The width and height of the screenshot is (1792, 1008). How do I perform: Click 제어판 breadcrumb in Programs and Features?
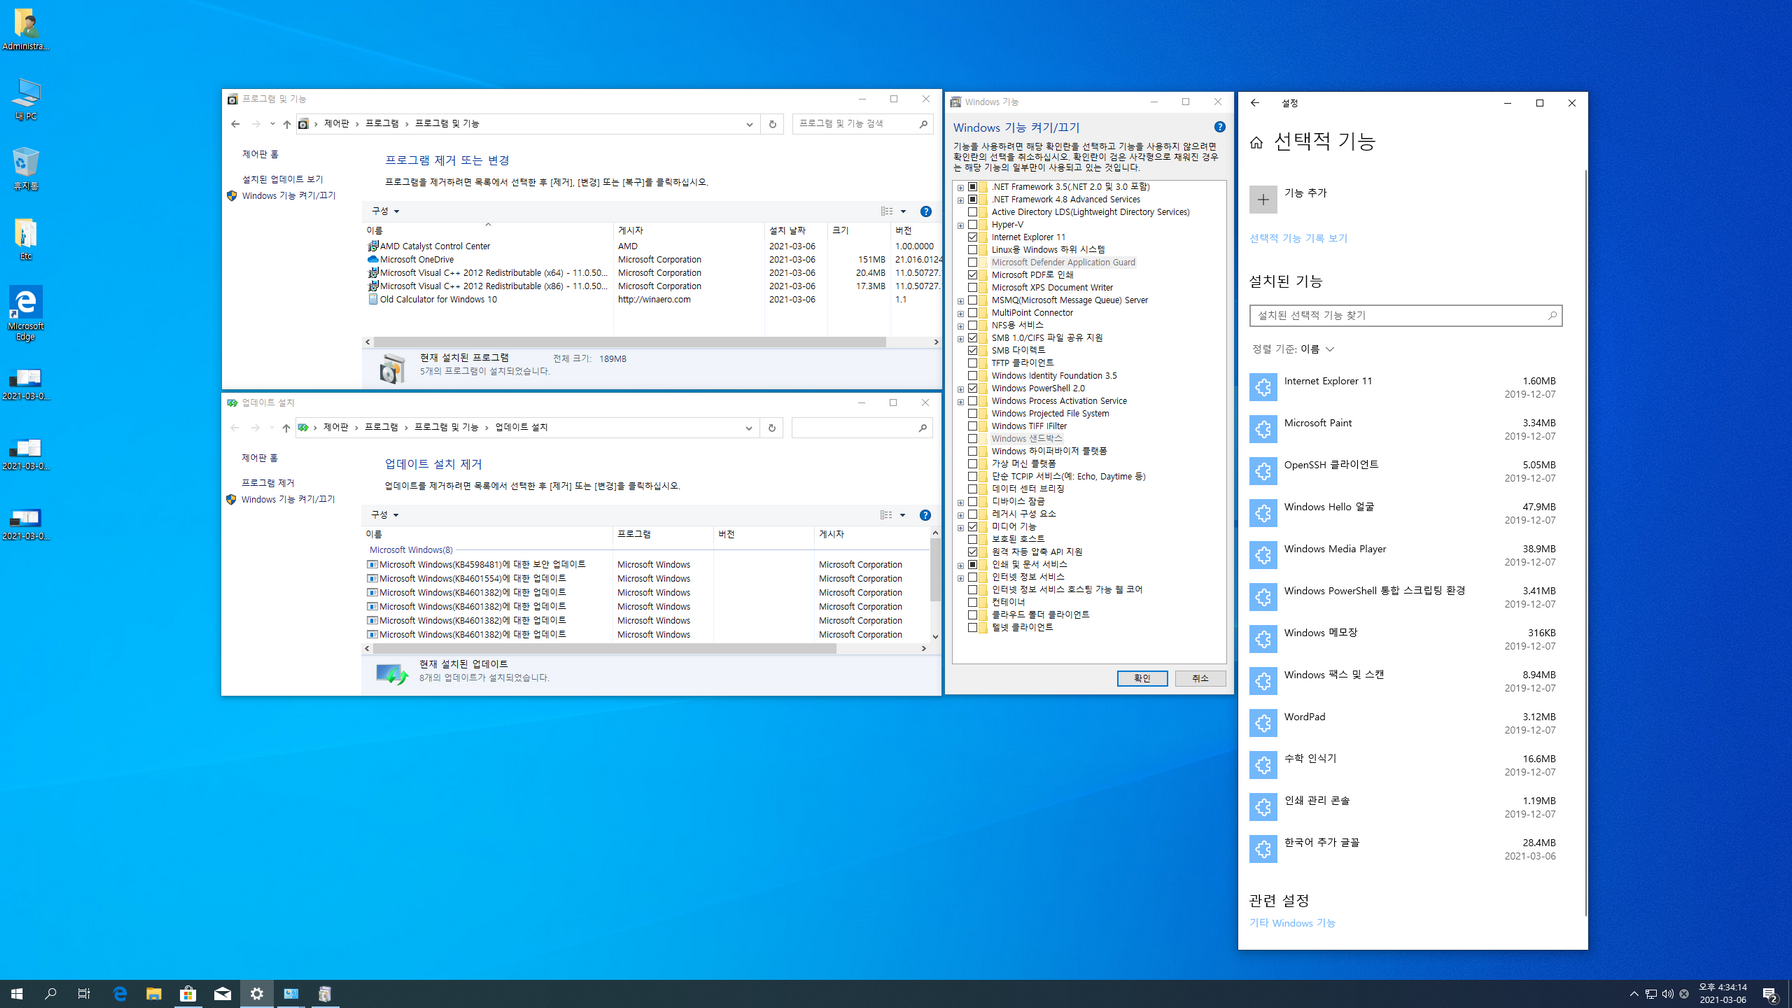tap(337, 124)
